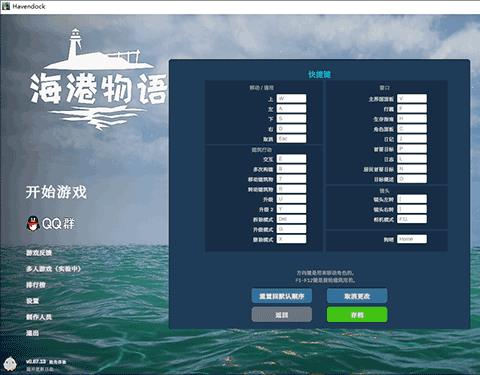Click the 日志 log hotkey field containing L

tap(412, 159)
